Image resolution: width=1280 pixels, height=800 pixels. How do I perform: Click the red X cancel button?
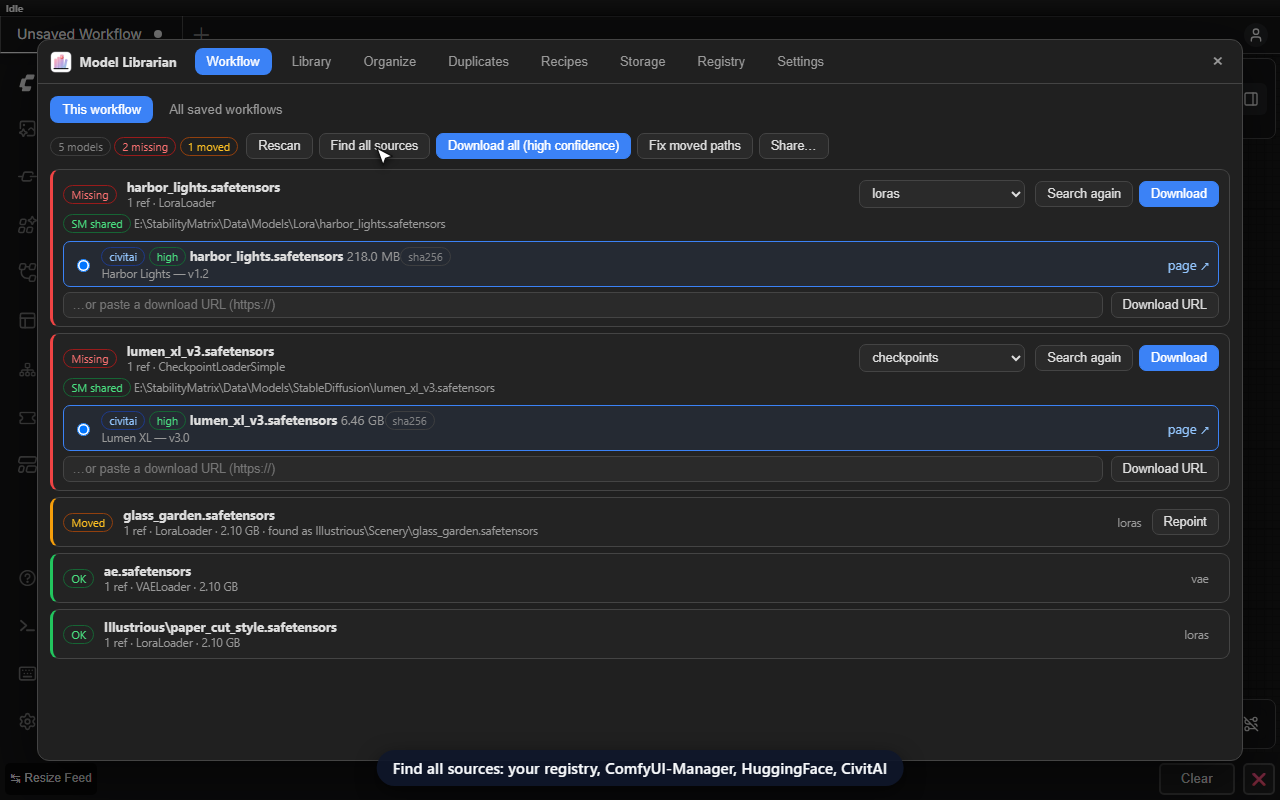point(1259,778)
